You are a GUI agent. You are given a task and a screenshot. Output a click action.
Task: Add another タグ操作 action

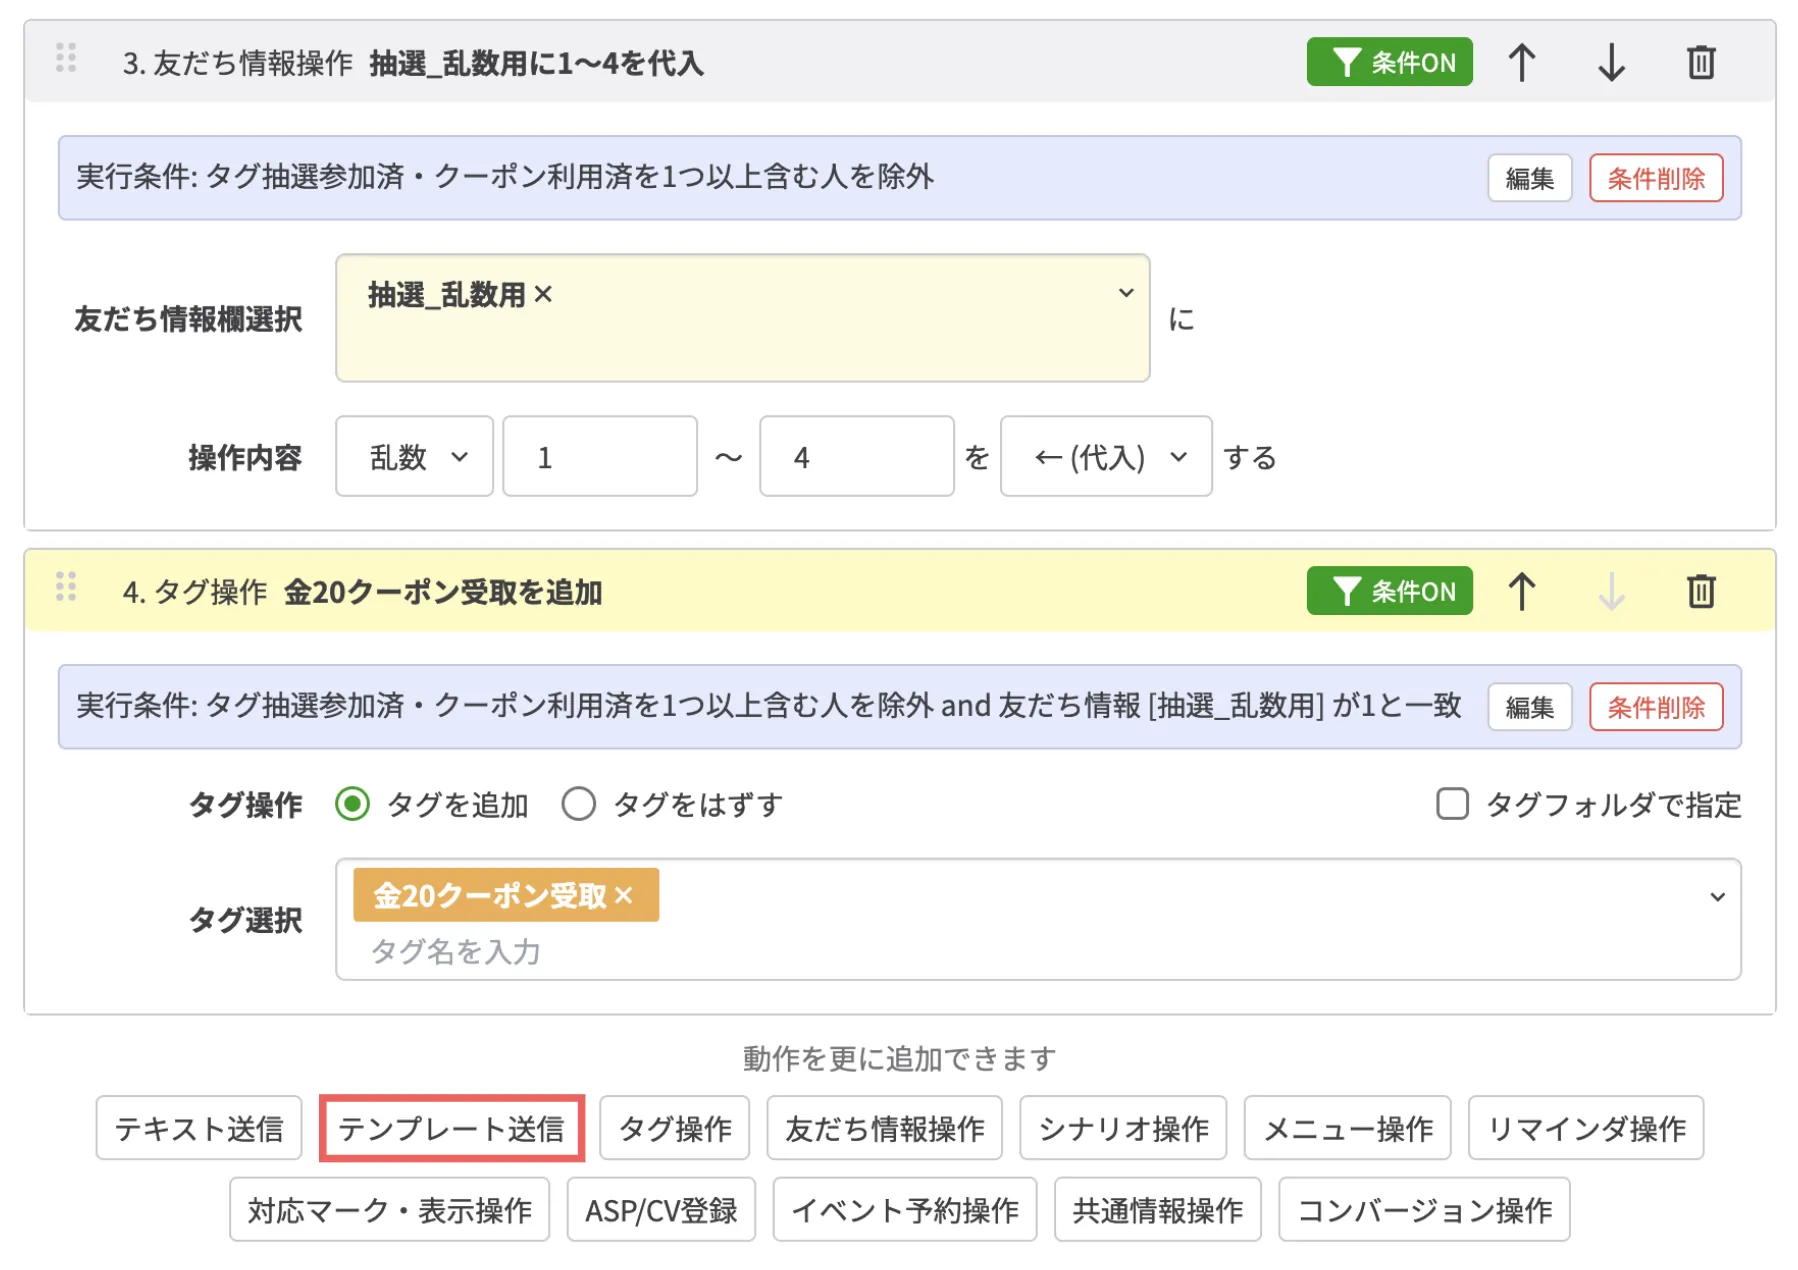point(675,1128)
